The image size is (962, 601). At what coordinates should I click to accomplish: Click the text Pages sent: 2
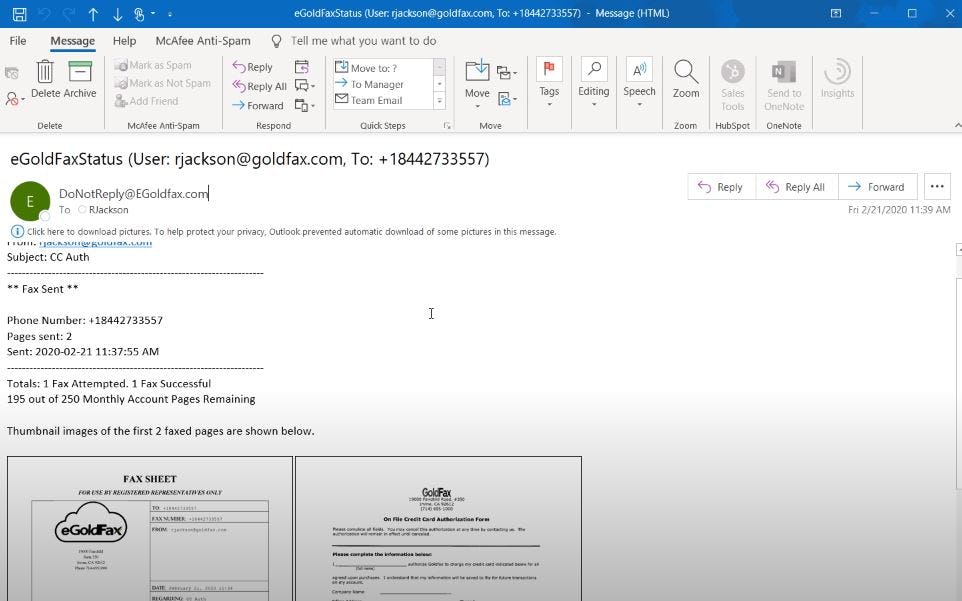39,336
